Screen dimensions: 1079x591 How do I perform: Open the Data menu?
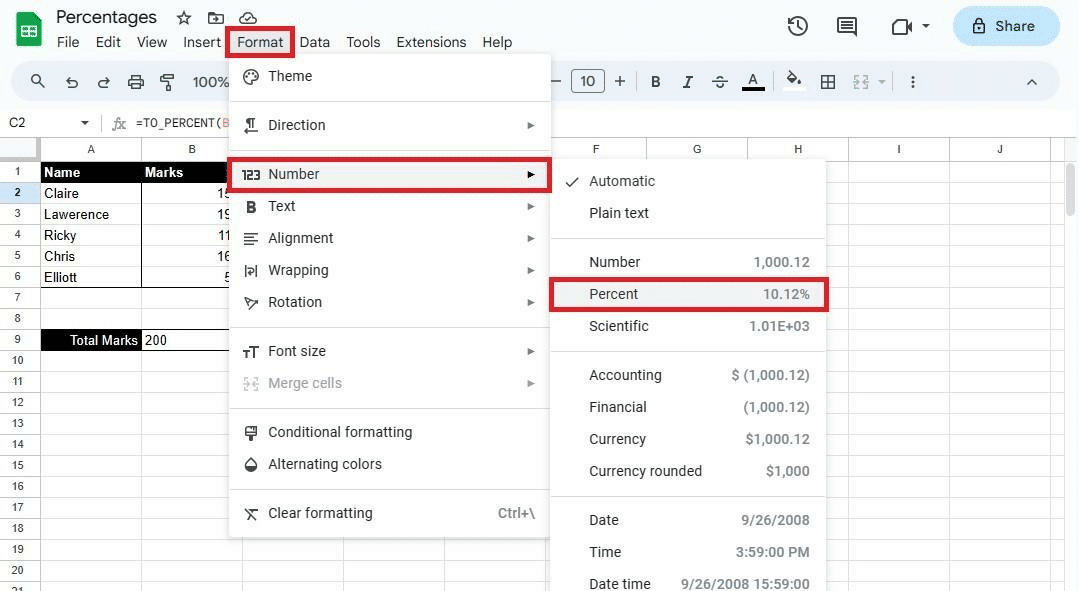[314, 42]
